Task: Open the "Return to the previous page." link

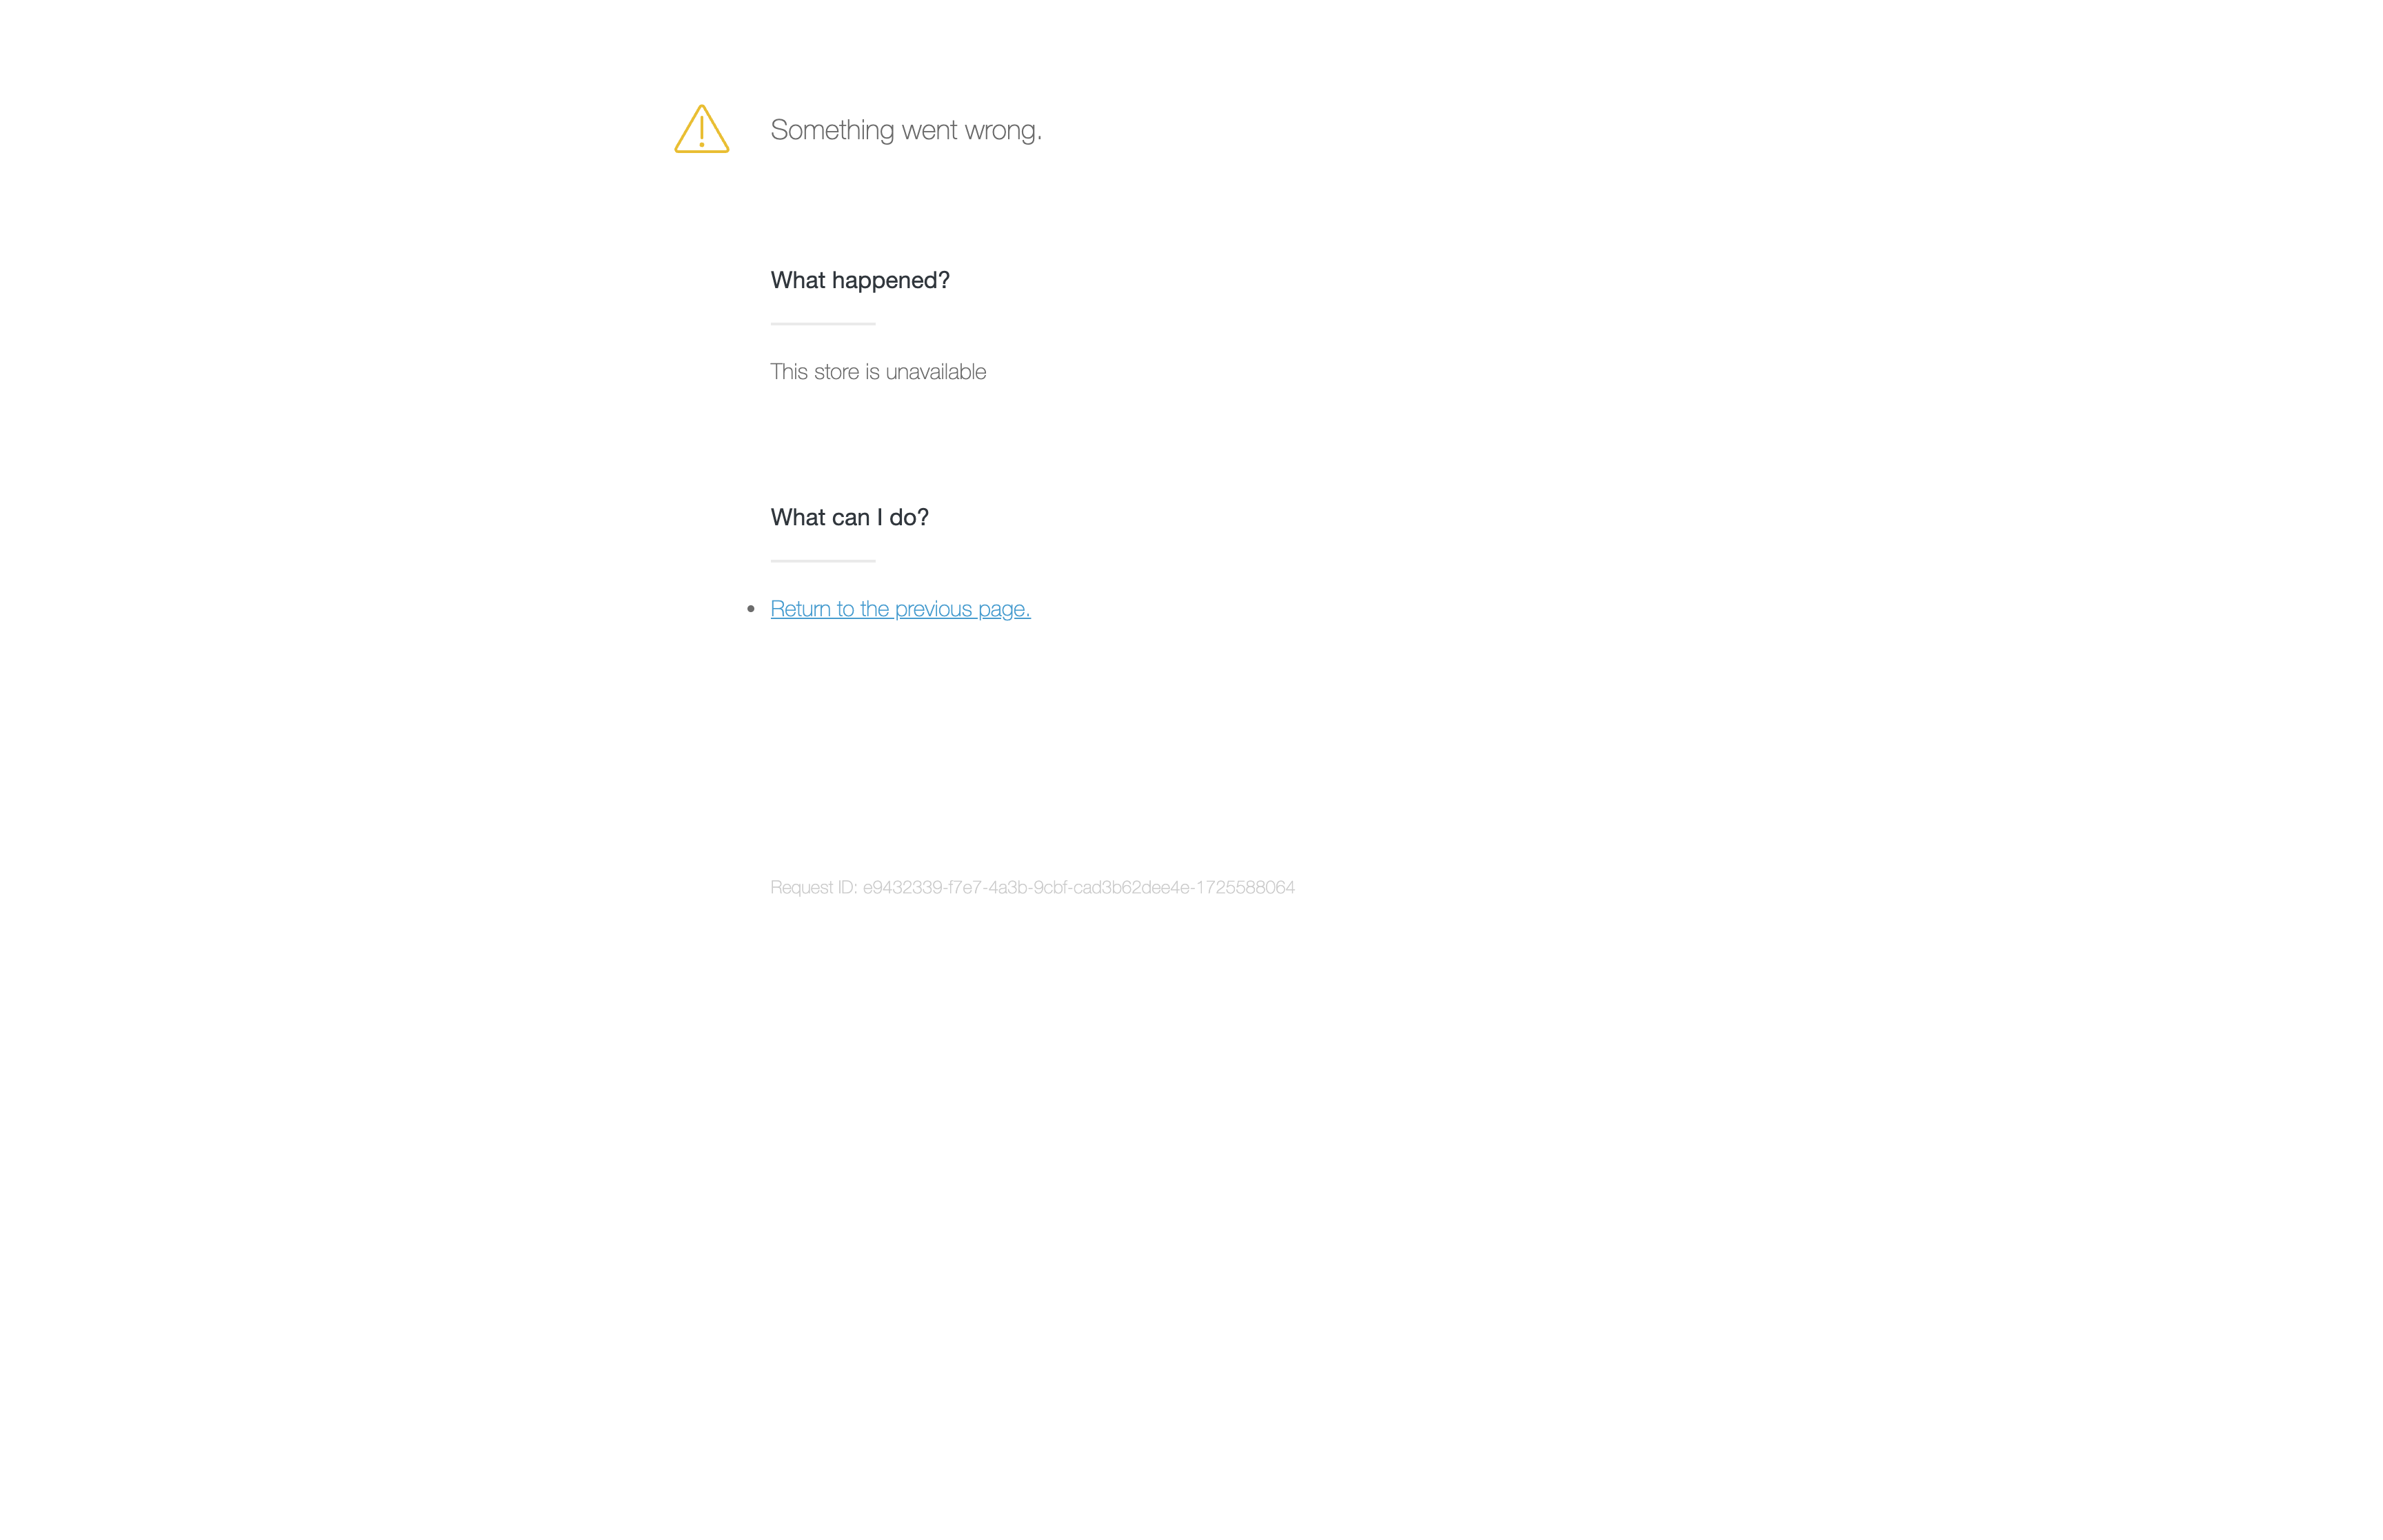Action: 900,608
